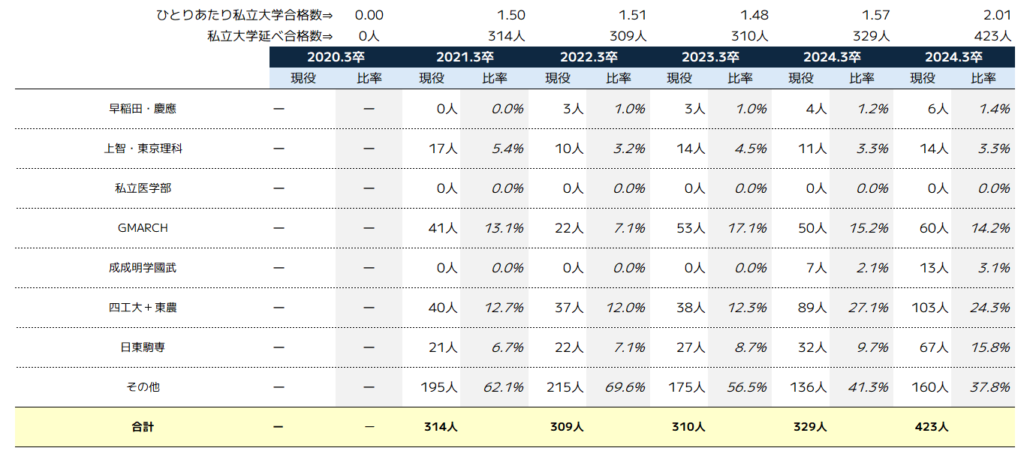The image size is (1024, 454).
Task: Click the 合計 total row label
Action: pyautogui.click(x=142, y=427)
